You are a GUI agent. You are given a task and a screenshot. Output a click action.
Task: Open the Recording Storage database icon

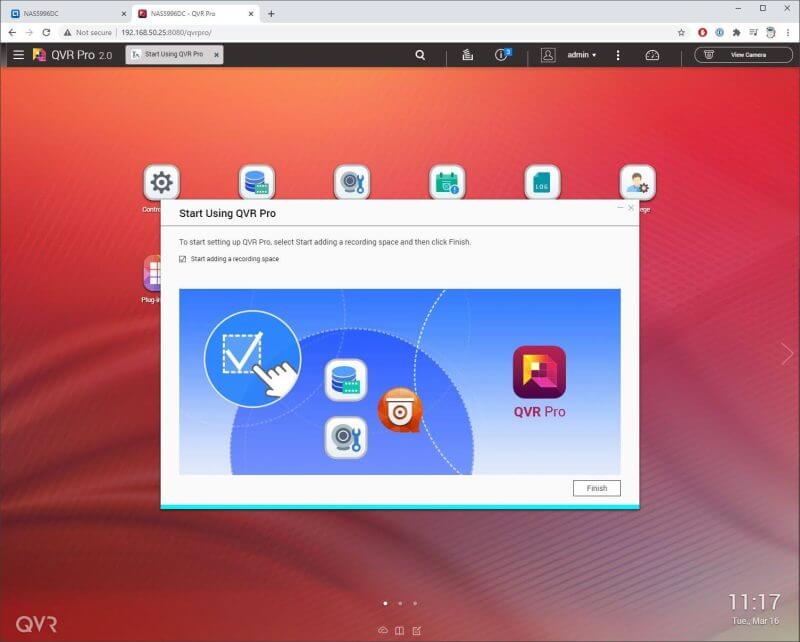click(257, 183)
